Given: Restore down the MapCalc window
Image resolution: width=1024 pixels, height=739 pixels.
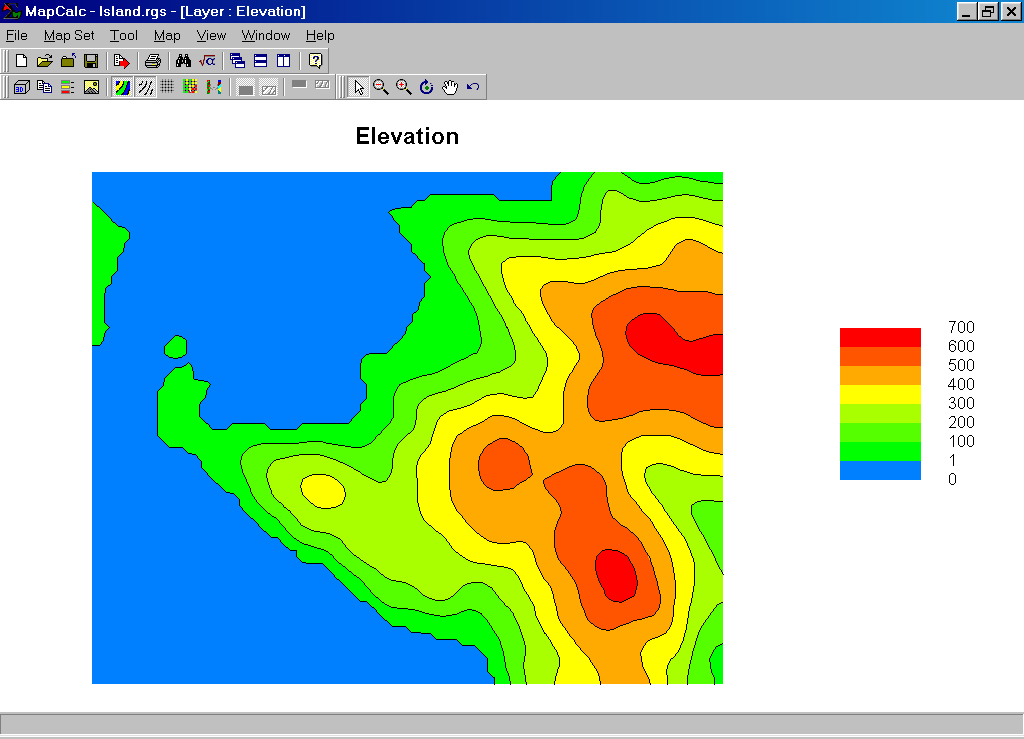Looking at the screenshot, I should (x=989, y=11).
